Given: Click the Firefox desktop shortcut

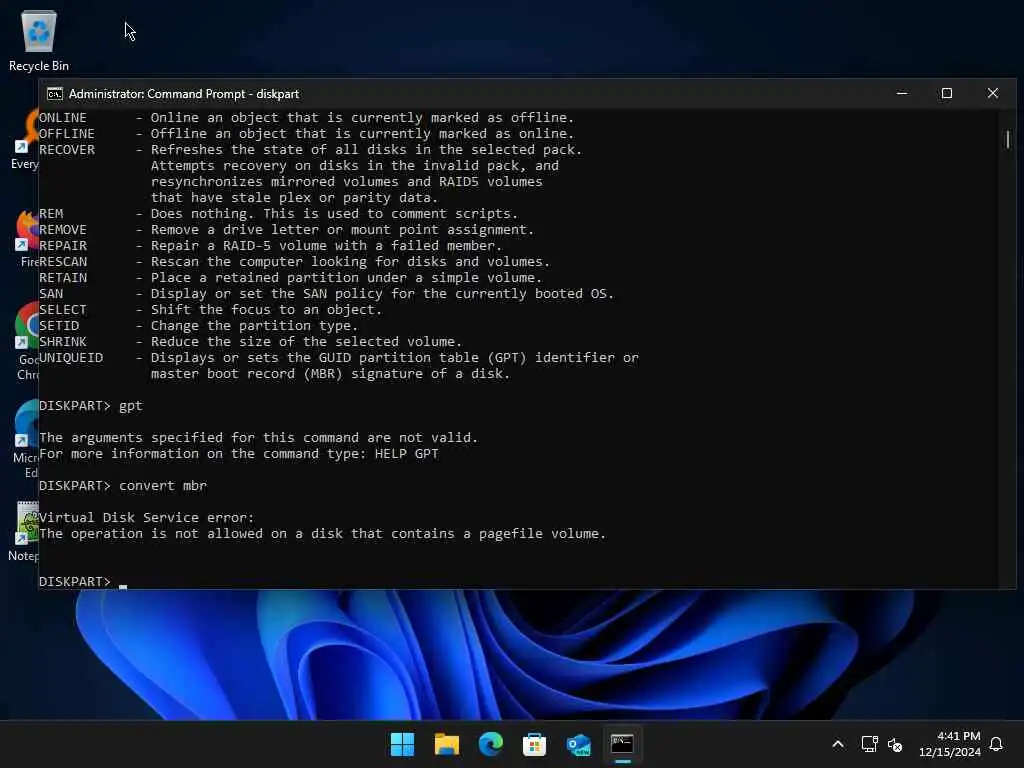Looking at the screenshot, I should pyautogui.click(x=26, y=239).
